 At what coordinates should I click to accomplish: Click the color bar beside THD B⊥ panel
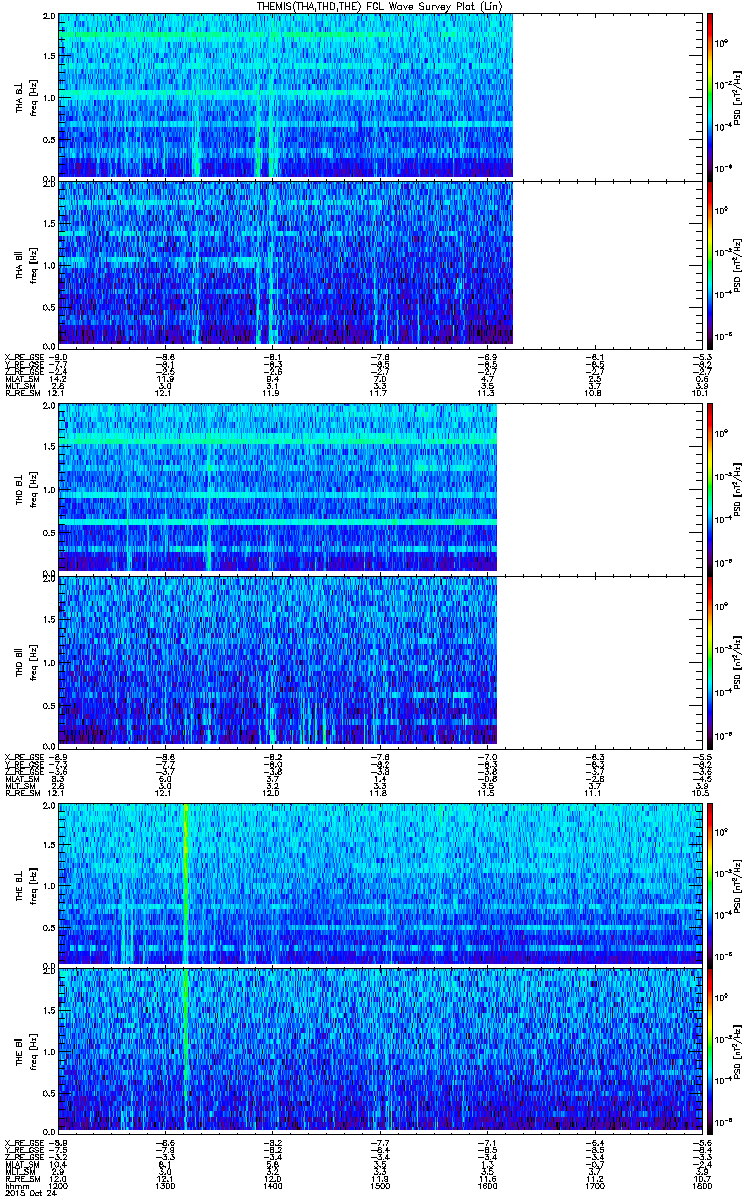[x=709, y=488]
